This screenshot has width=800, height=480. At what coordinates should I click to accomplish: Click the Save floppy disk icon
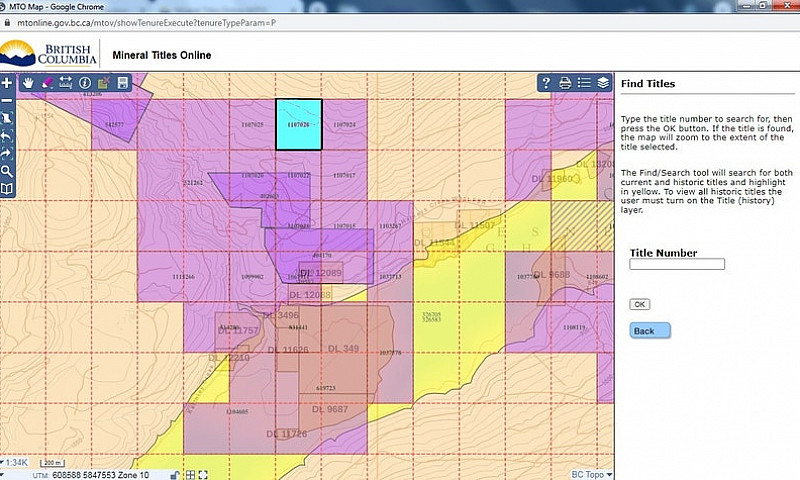(122, 83)
